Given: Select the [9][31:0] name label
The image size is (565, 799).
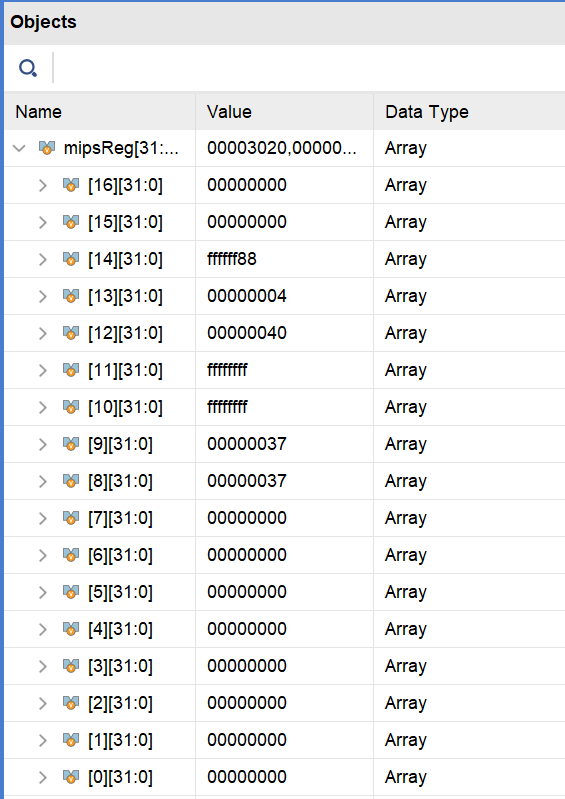Looking at the screenshot, I should 120,444.
